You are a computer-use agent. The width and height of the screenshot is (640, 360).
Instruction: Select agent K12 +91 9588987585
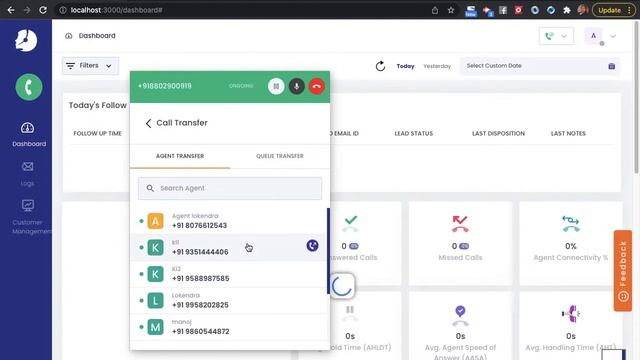(x=229, y=274)
